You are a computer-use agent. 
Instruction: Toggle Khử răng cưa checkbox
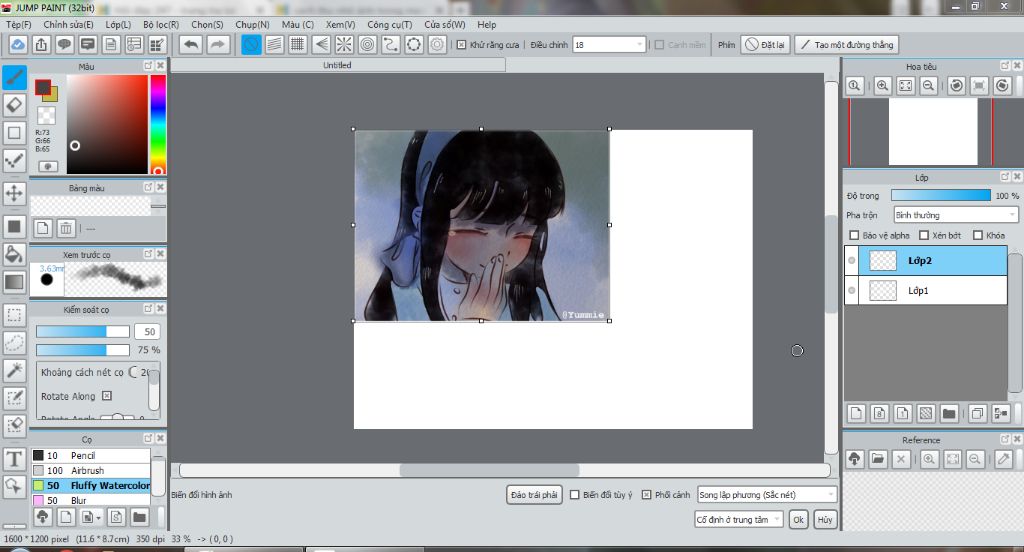tap(461, 45)
